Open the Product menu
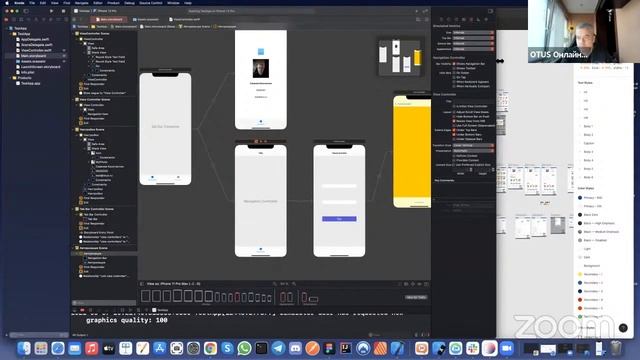 (113, 3)
